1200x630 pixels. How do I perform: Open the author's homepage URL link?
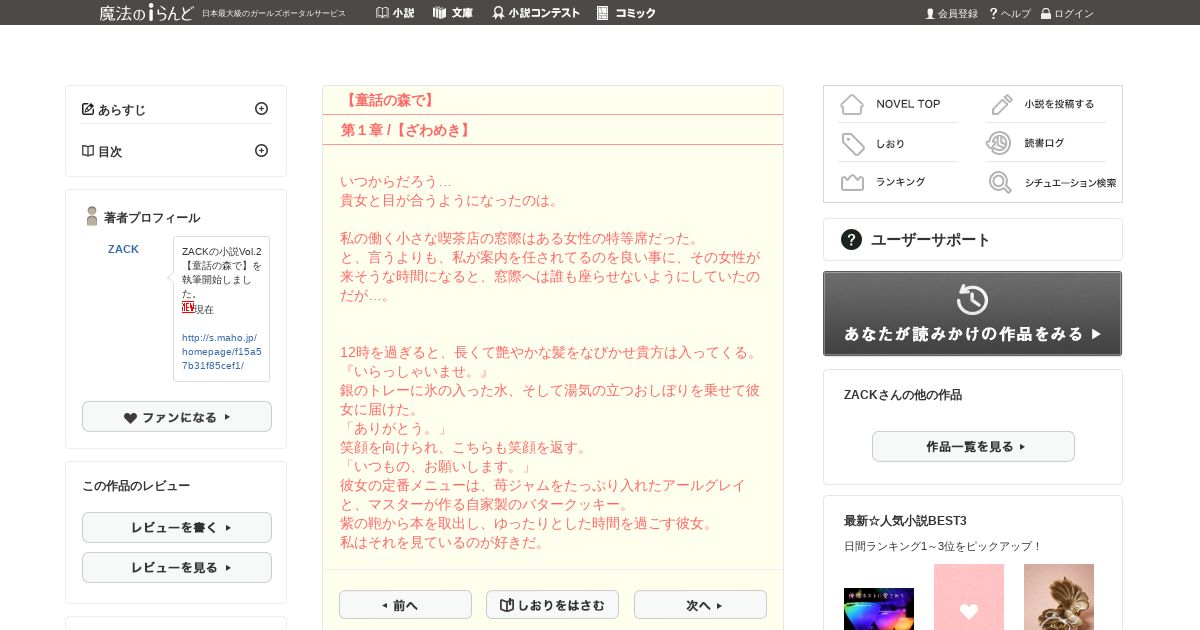coord(222,352)
